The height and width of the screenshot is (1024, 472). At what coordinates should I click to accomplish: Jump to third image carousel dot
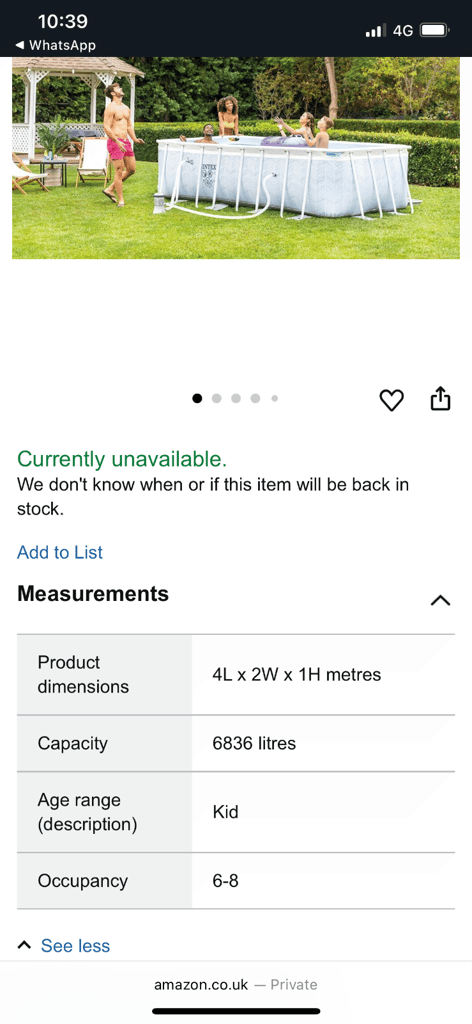coord(236,398)
